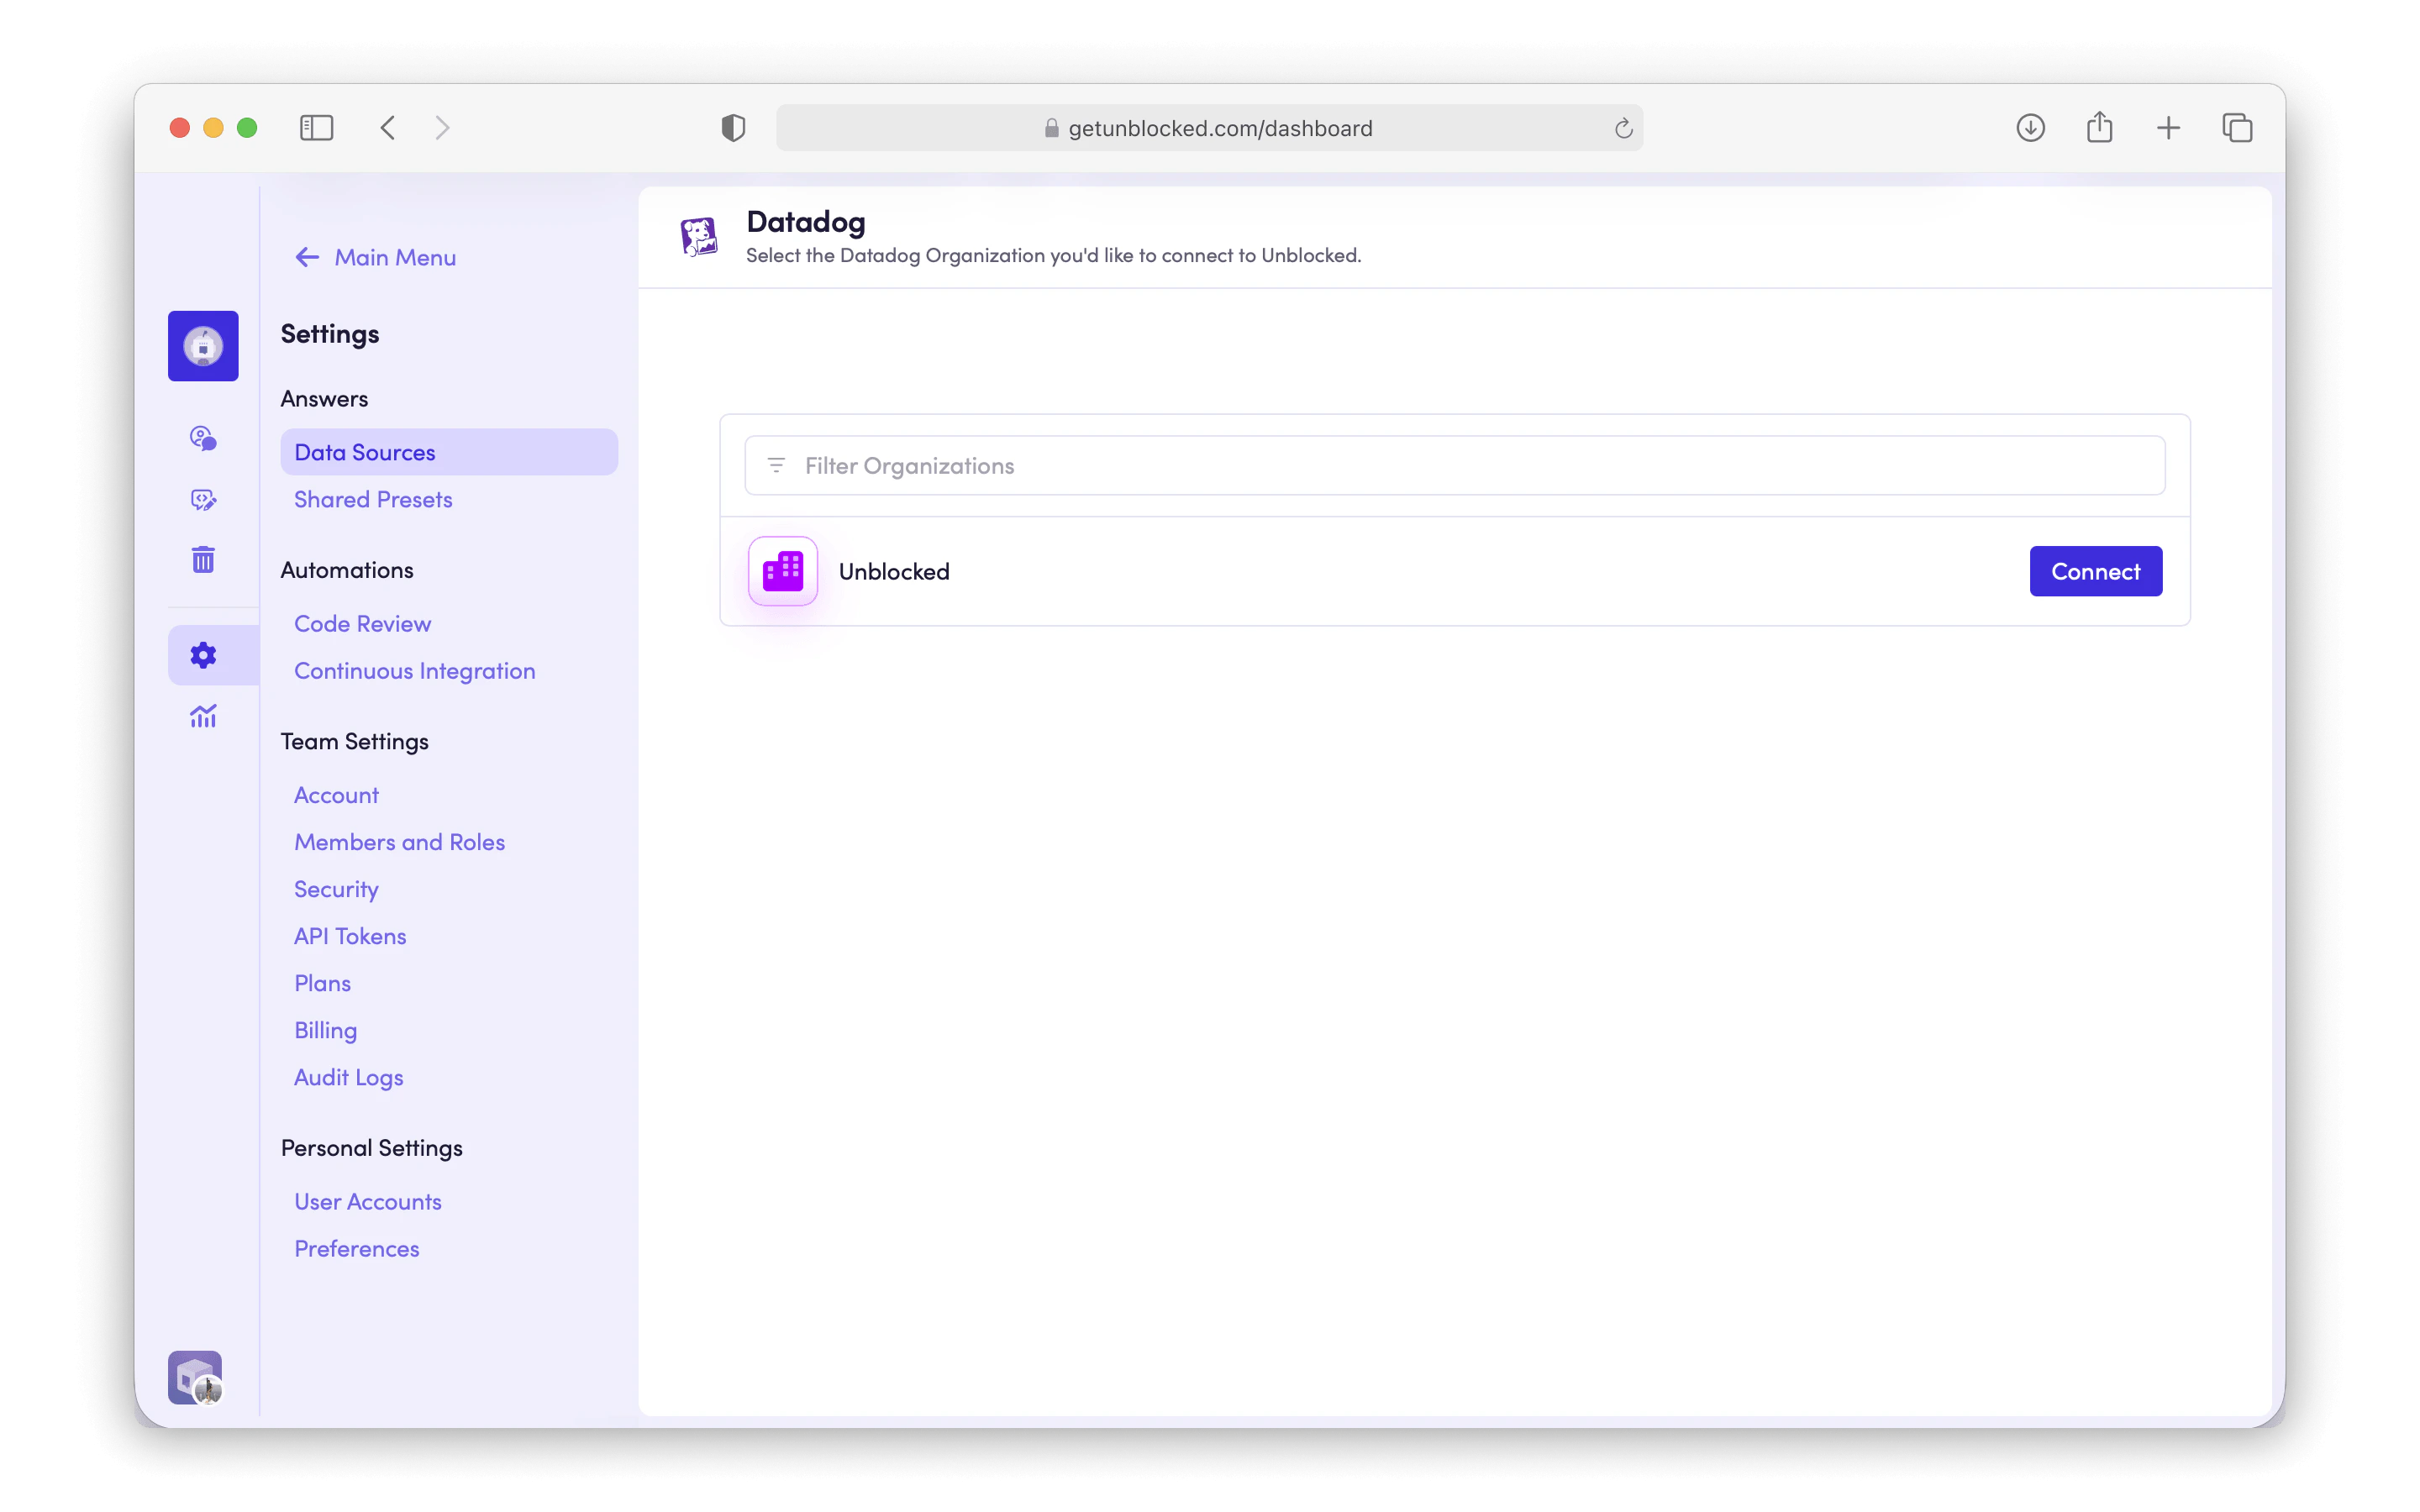Go back via the Main Menu link
Image resolution: width=2420 pixels, height=1512 pixels.
(x=394, y=257)
